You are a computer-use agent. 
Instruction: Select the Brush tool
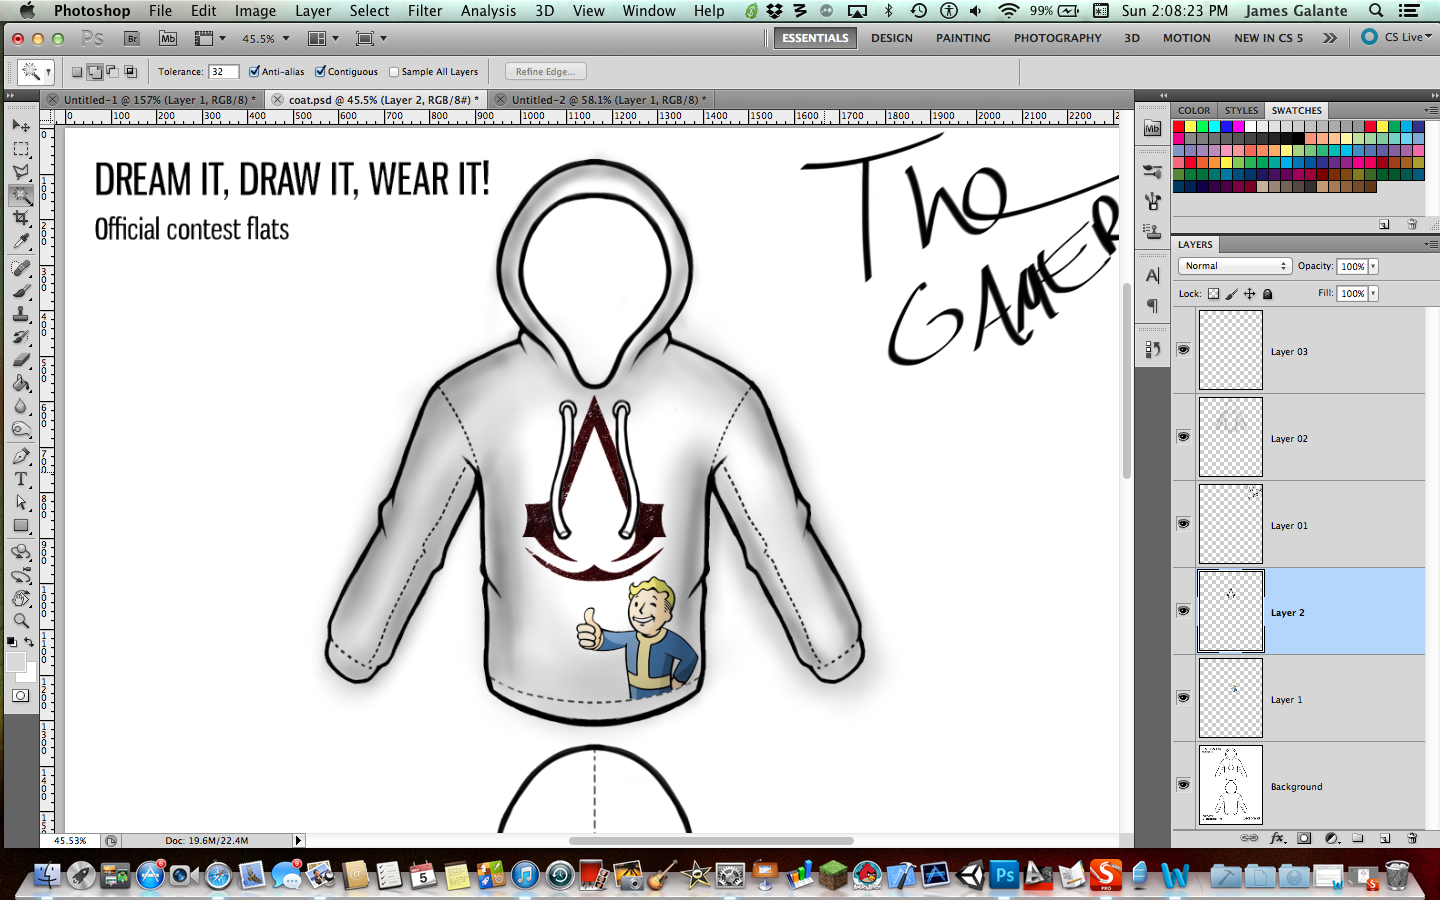pos(21,291)
